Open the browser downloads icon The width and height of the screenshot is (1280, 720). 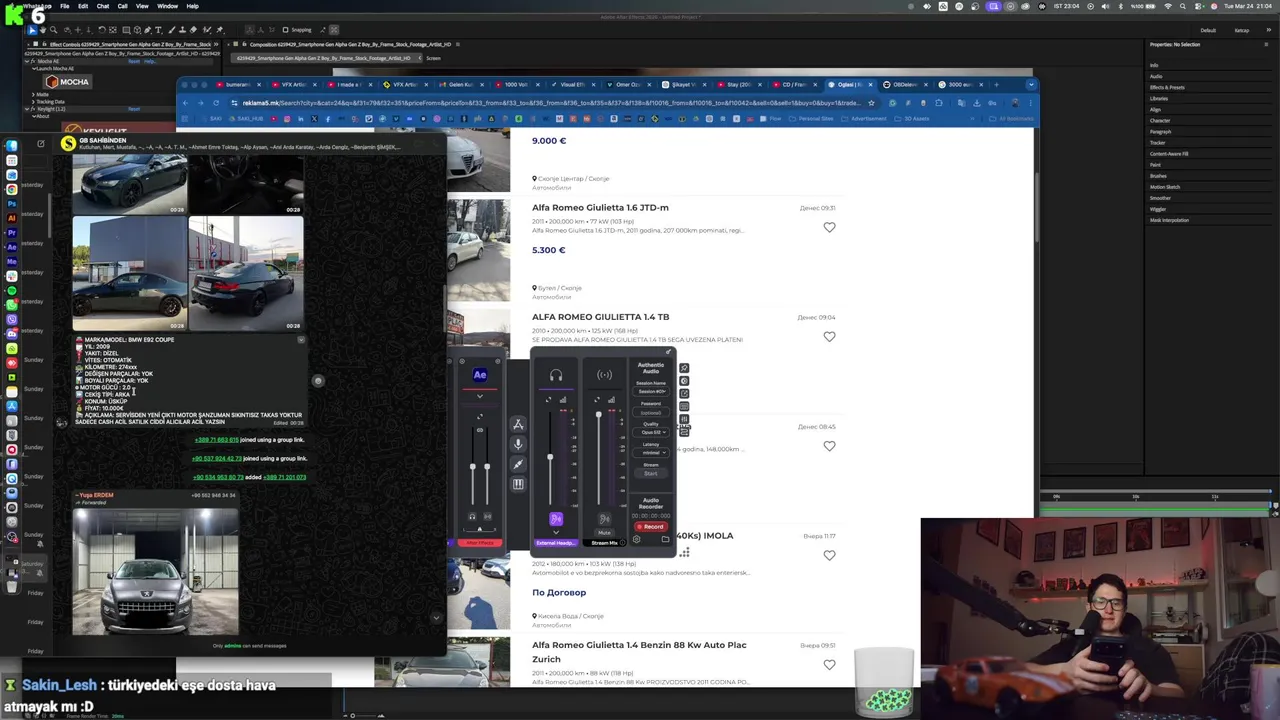(977, 103)
